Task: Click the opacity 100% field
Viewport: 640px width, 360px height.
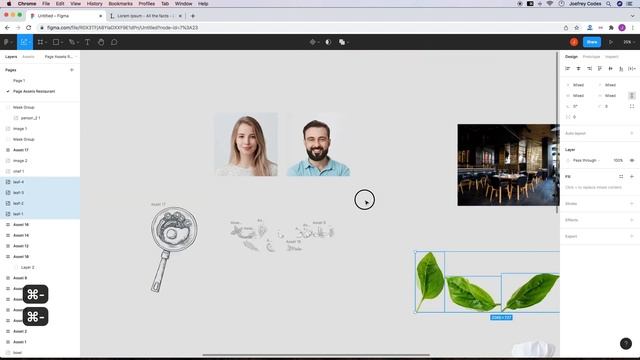Action: (618, 160)
